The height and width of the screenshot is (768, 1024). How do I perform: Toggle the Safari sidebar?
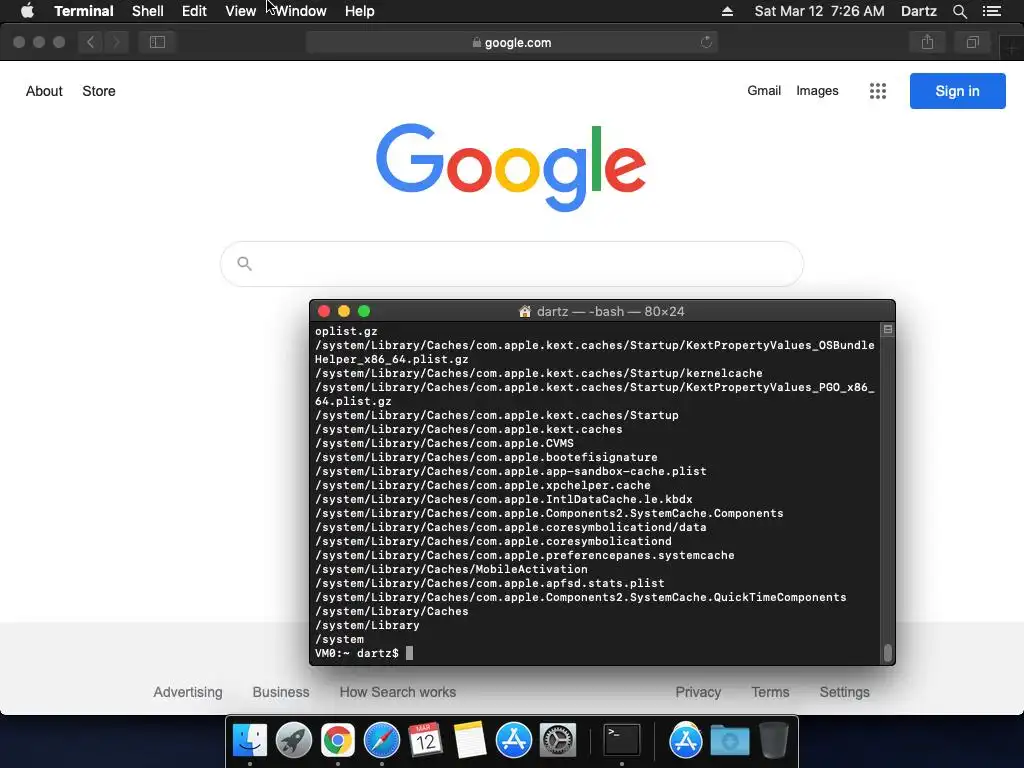click(x=157, y=42)
